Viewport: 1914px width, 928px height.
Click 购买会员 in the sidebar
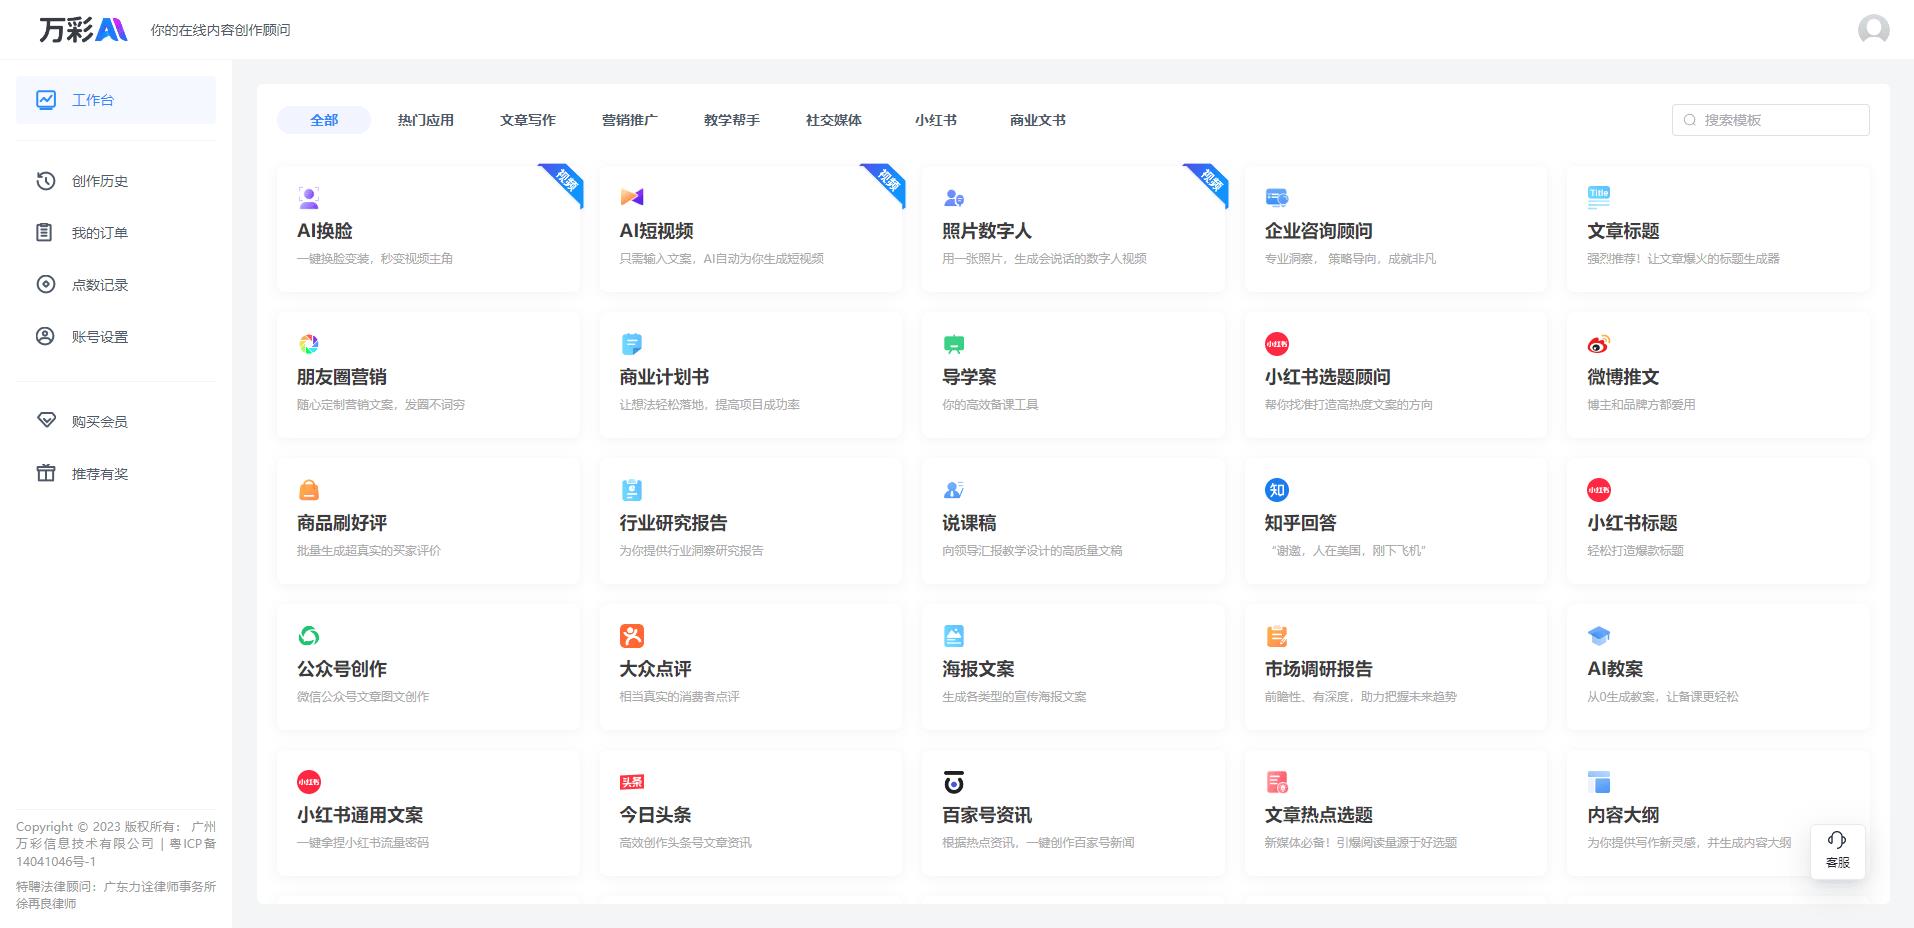coord(99,422)
